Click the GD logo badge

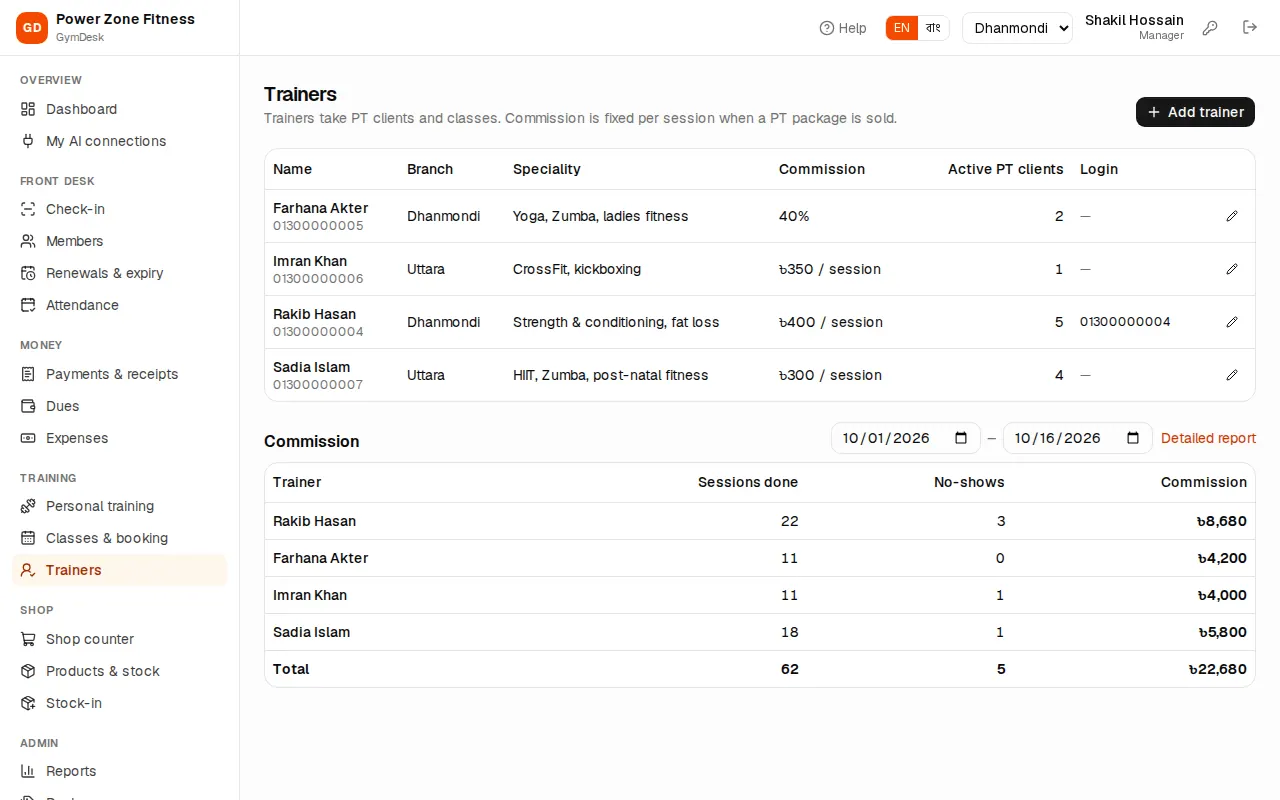click(32, 28)
